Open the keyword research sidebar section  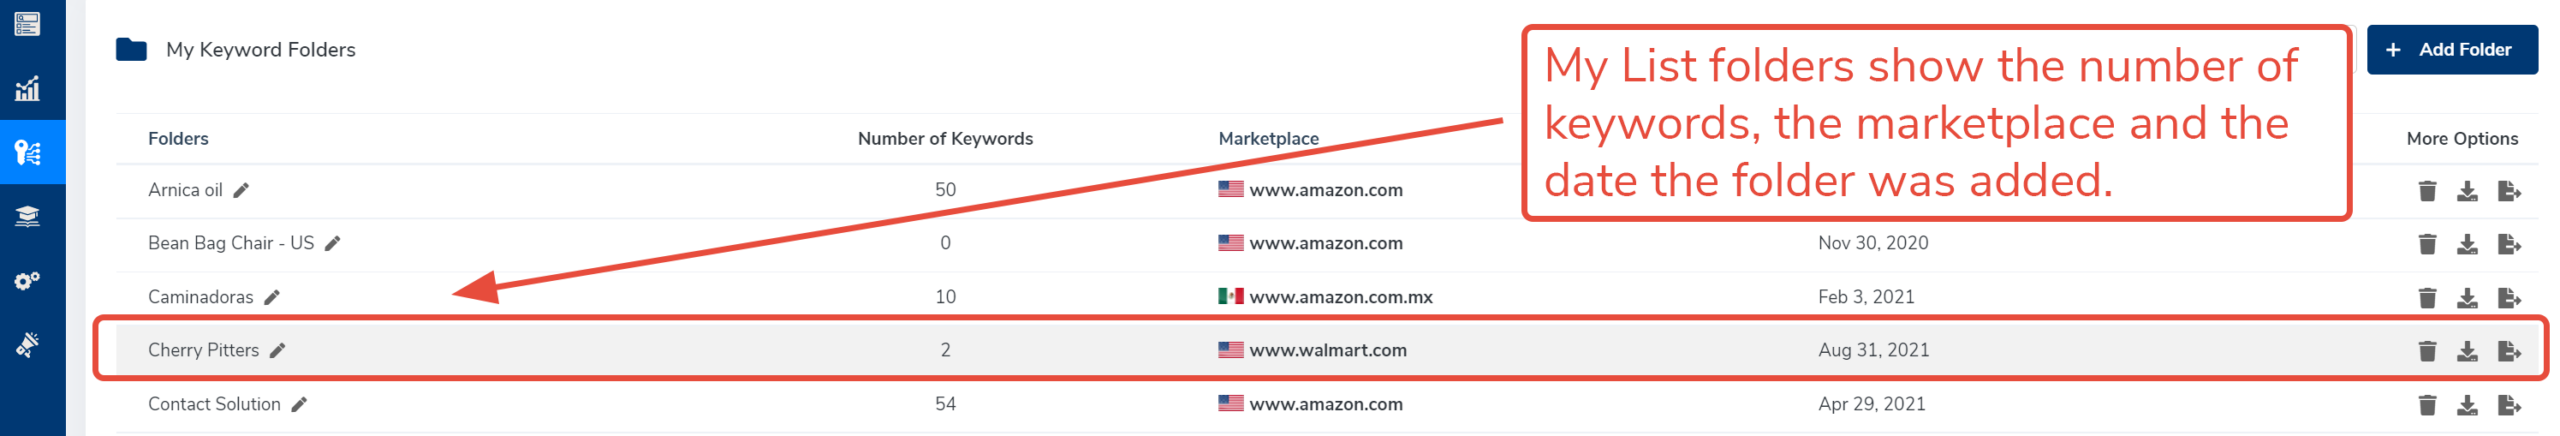tap(28, 152)
